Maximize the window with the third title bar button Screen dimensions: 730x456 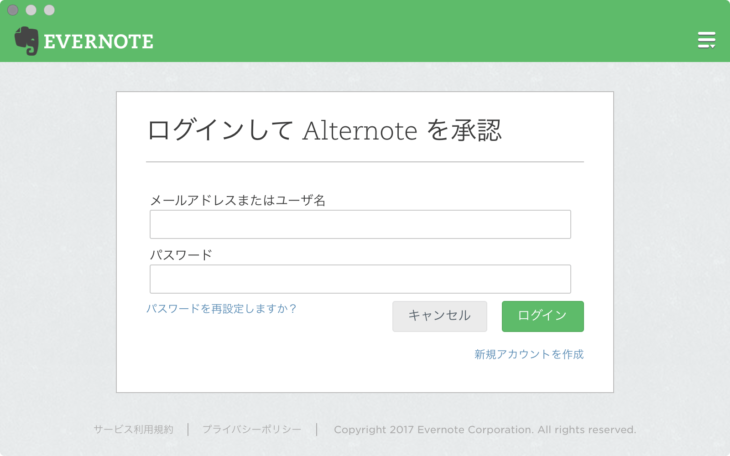(49, 10)
